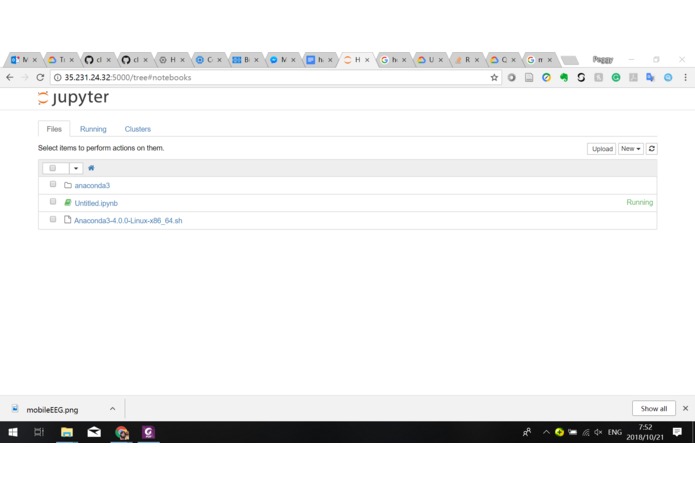Viewport: 695px width, 494px height.
Task: Go back in browser history
Action: [10, 77]
